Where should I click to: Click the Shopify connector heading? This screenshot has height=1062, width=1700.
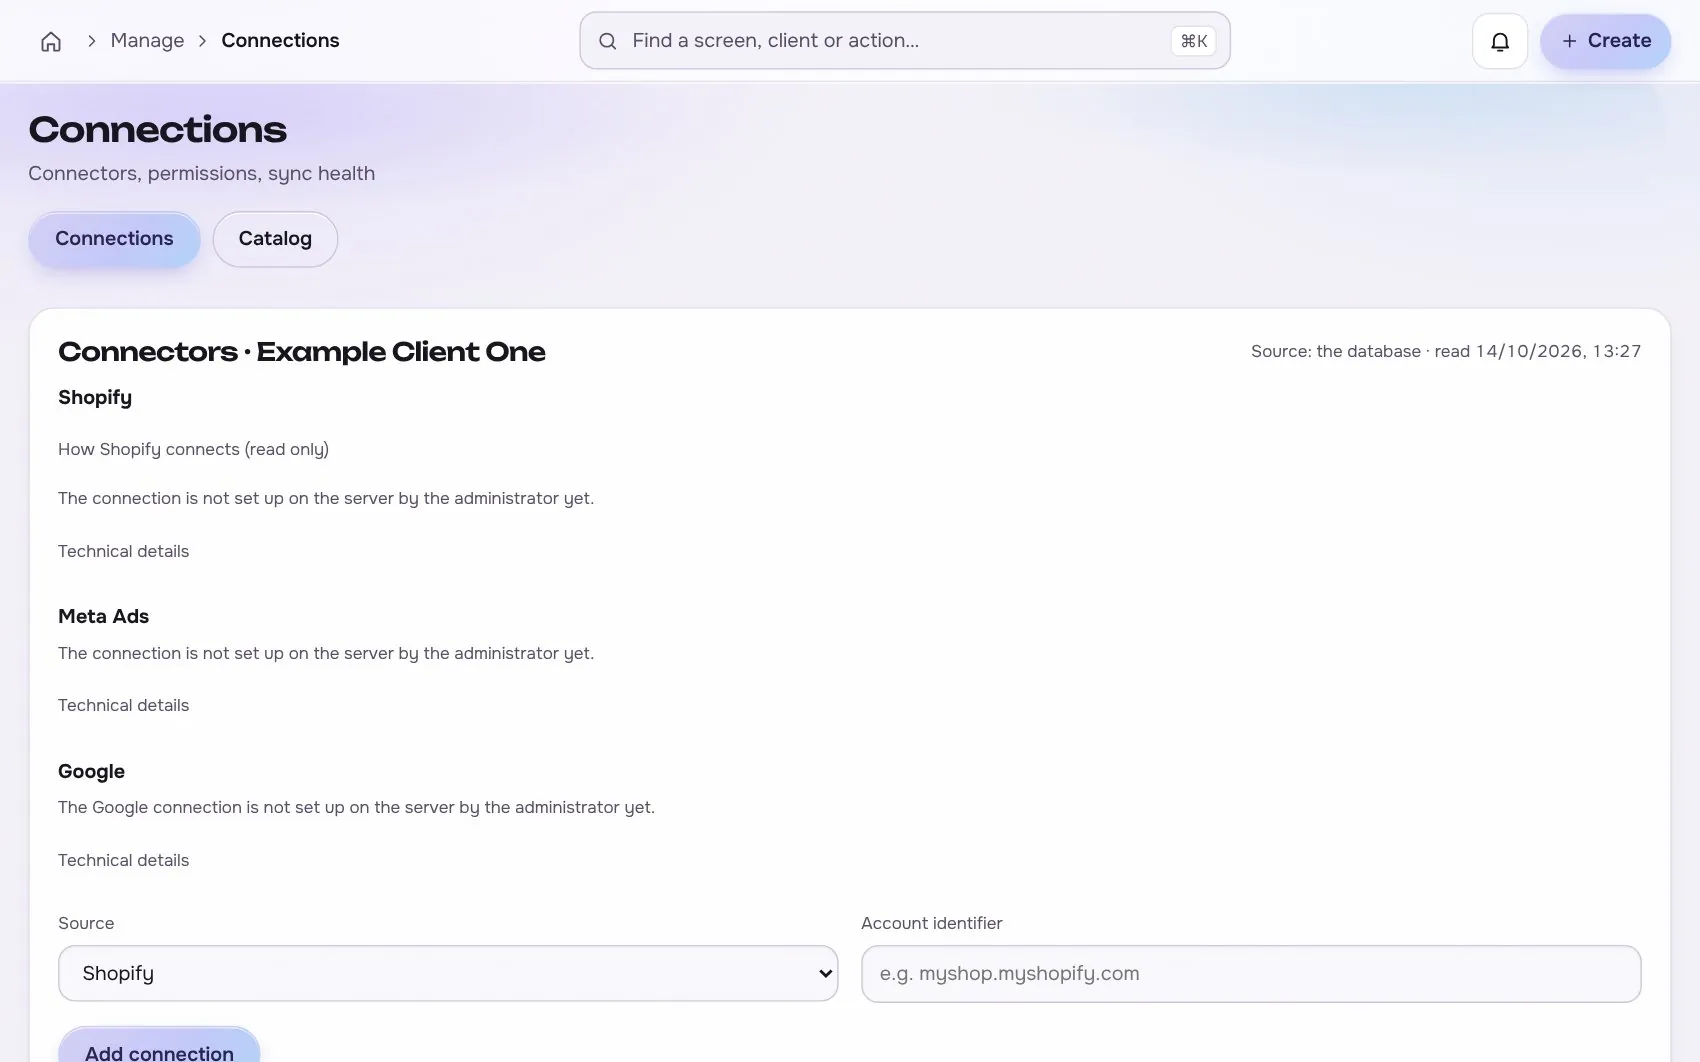click(x=95, y=397)
